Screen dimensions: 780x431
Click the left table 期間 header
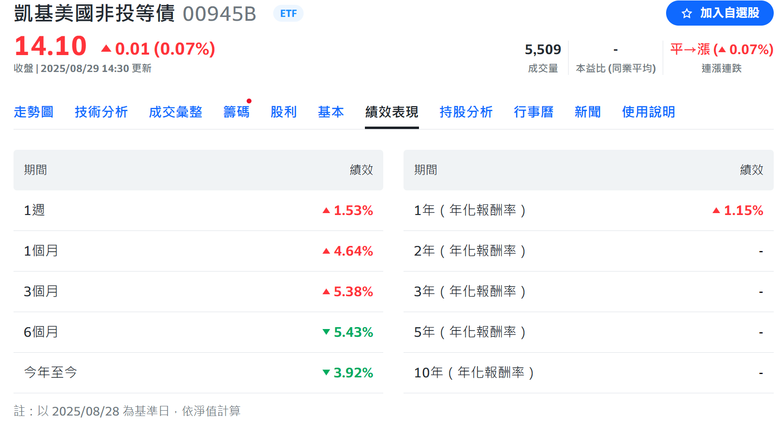pyautogui.click(x=35, y=170)
